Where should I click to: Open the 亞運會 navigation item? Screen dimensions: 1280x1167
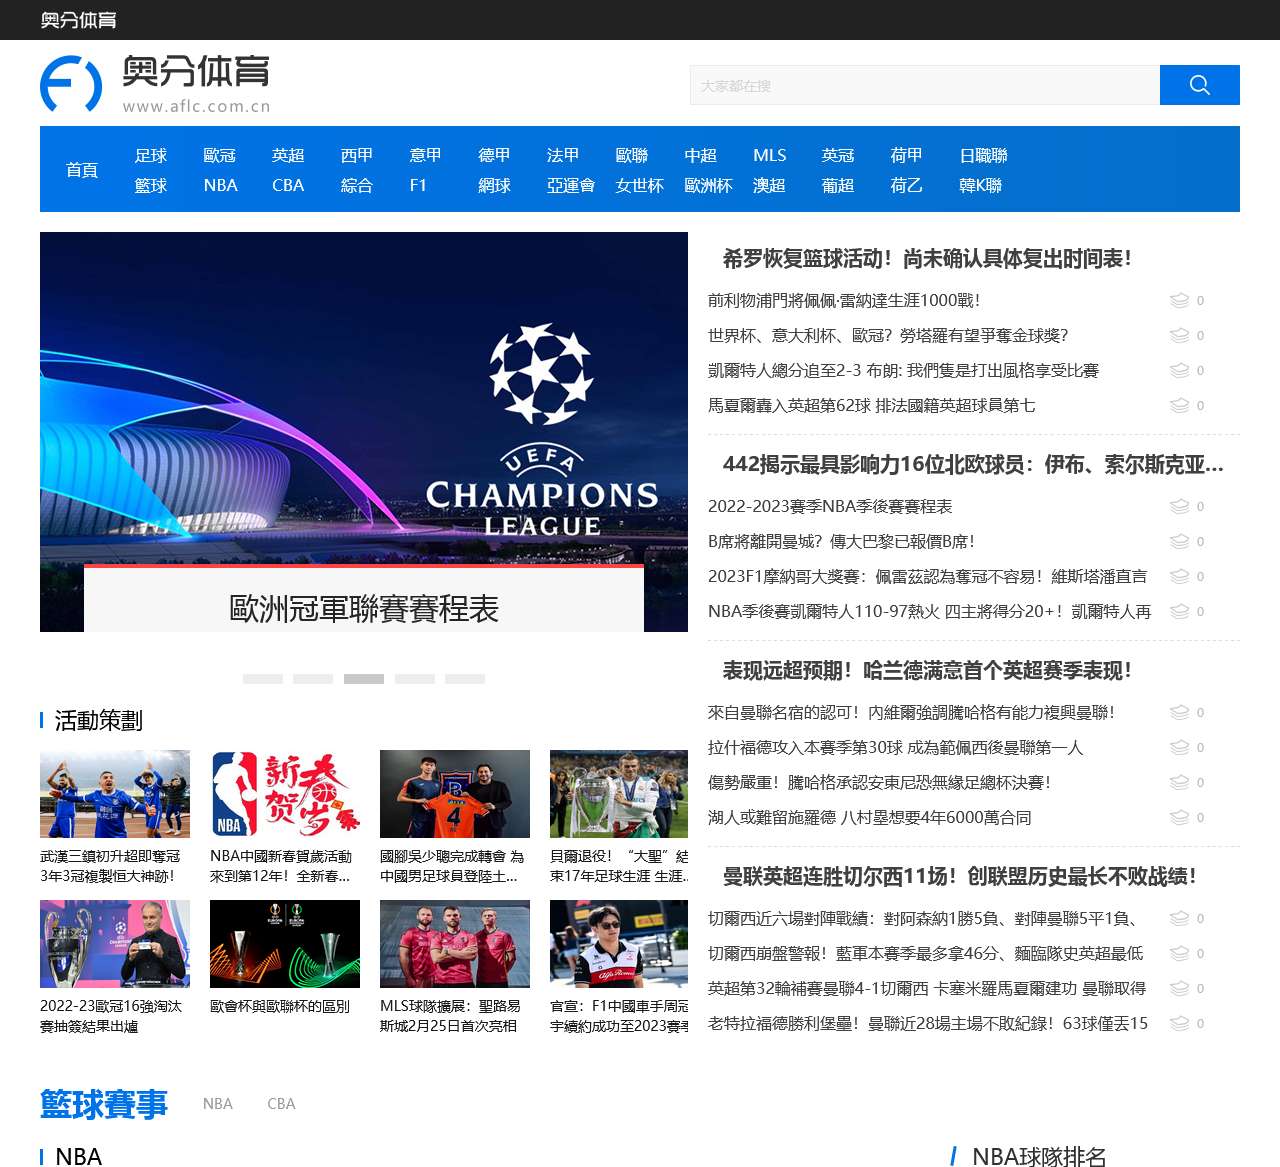click(x=571, y=185)
